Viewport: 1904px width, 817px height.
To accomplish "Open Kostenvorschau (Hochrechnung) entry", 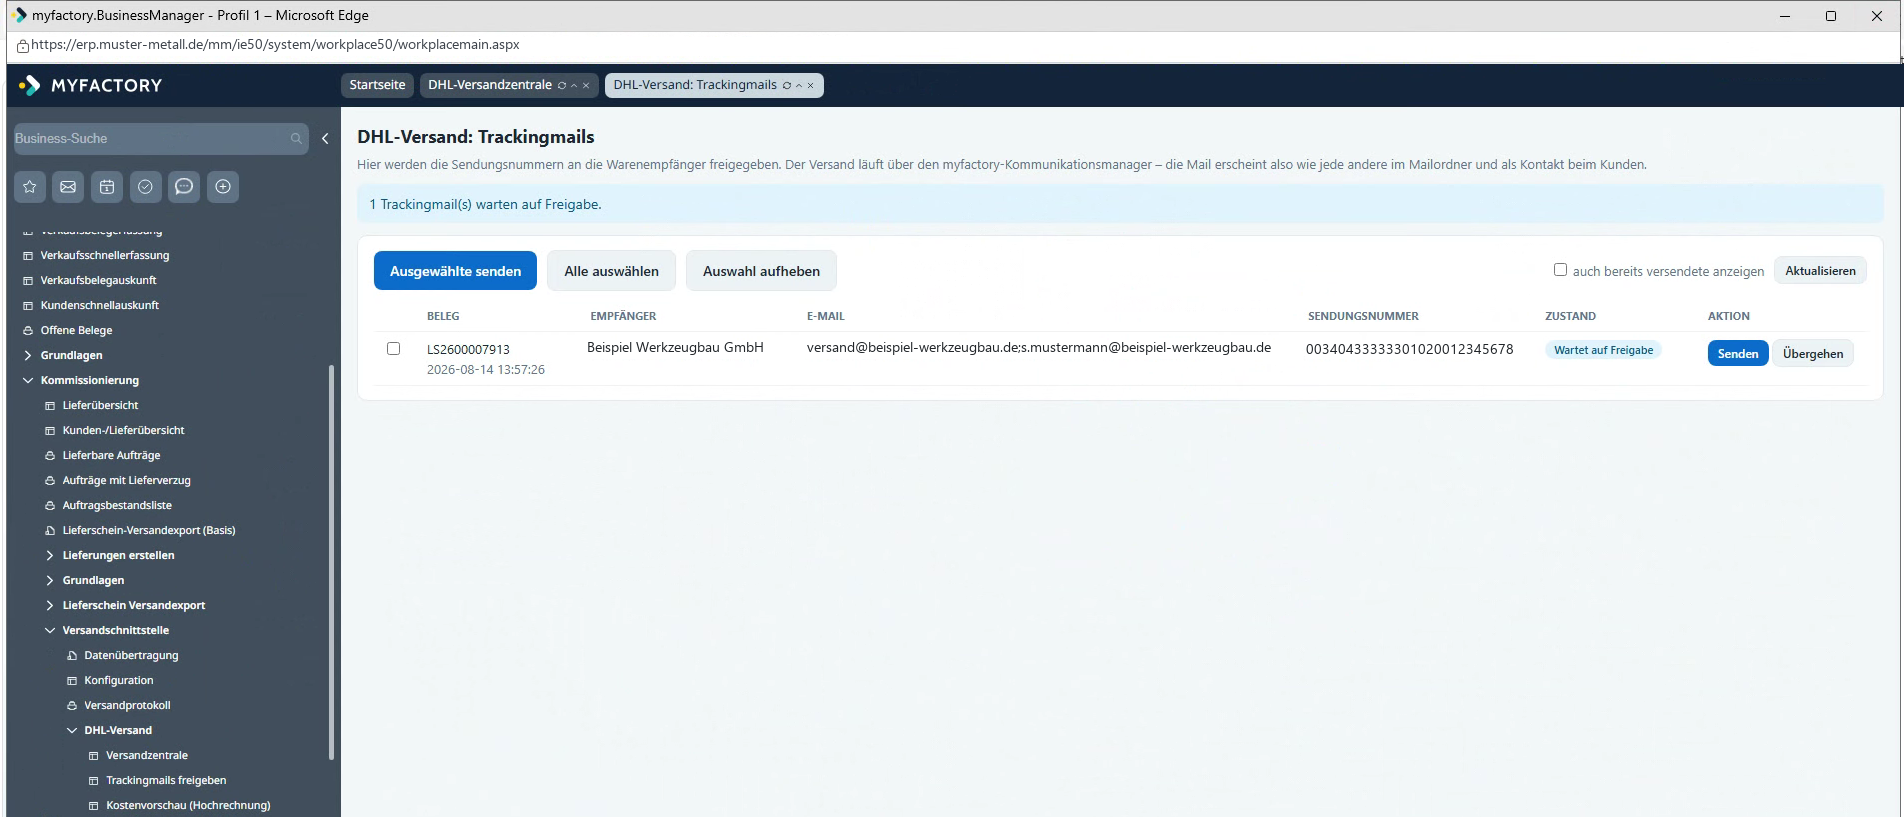I will coord(188,805).
